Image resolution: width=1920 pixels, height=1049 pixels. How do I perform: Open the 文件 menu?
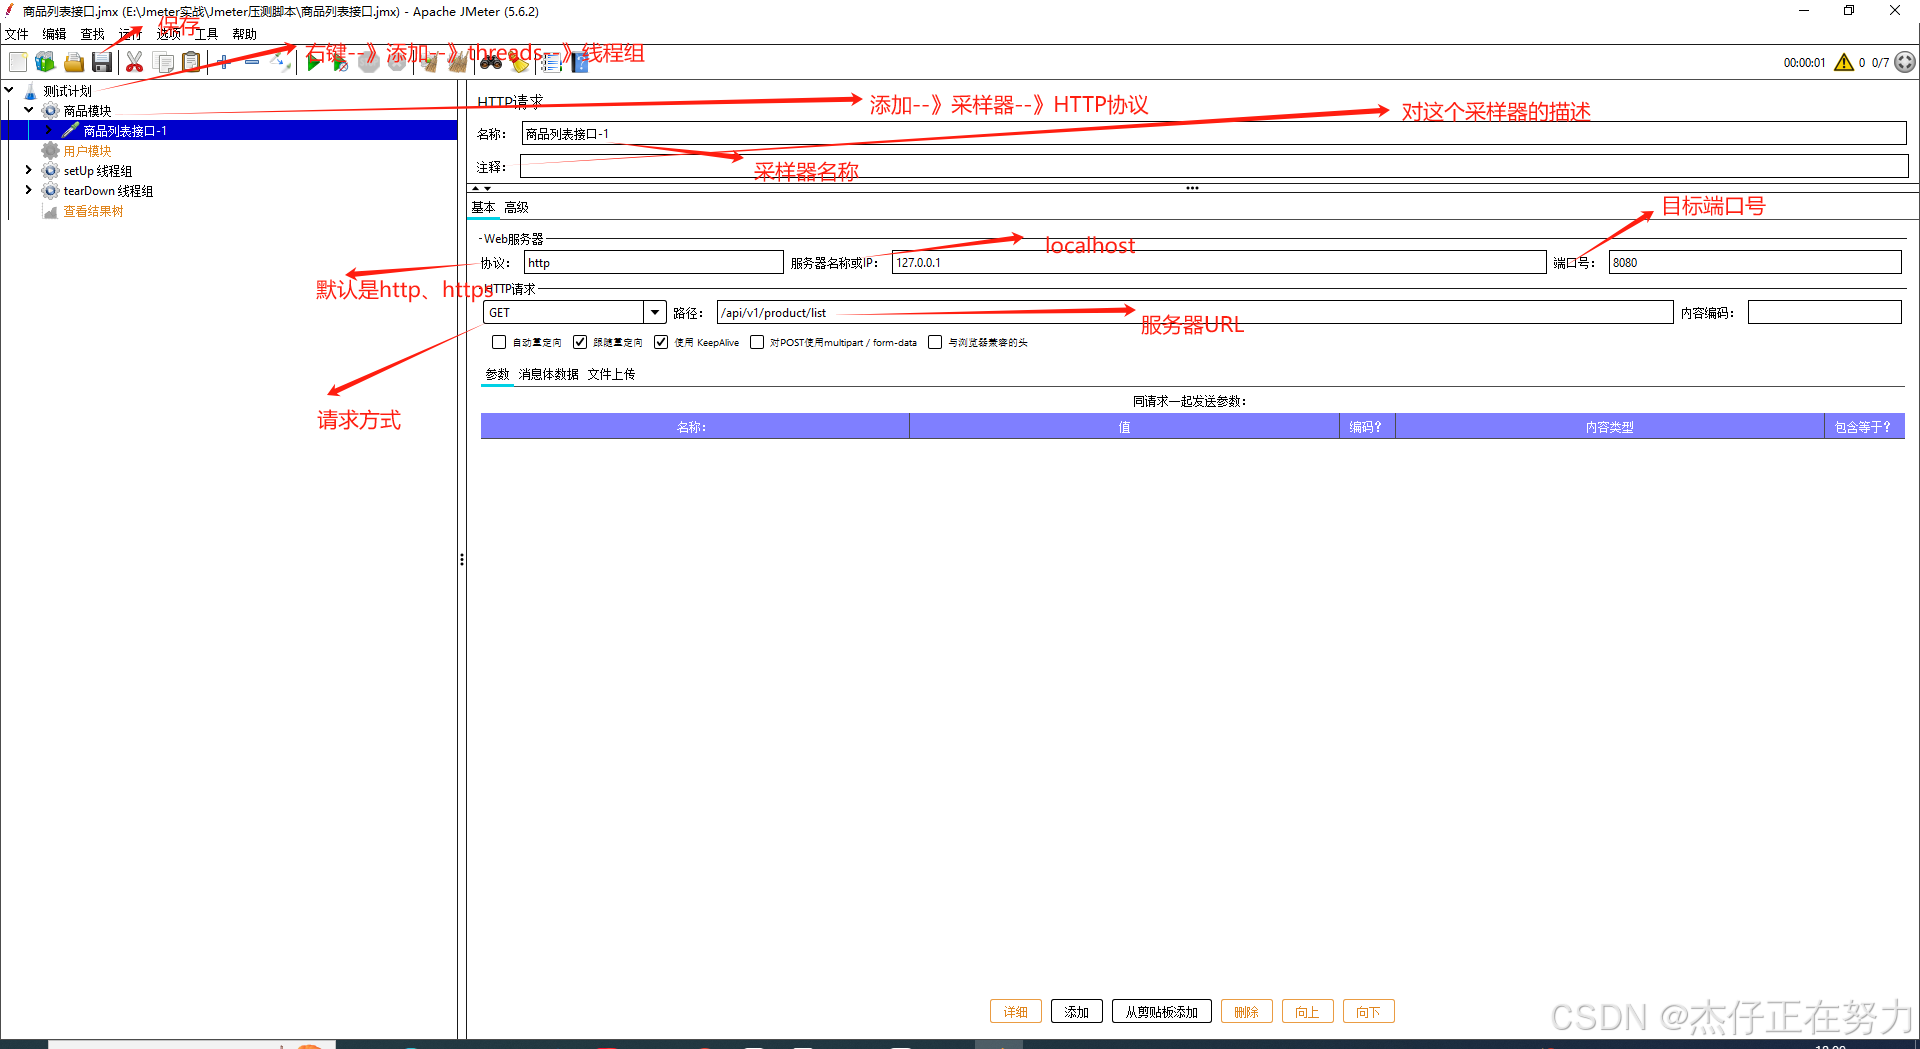click(17, 34)
